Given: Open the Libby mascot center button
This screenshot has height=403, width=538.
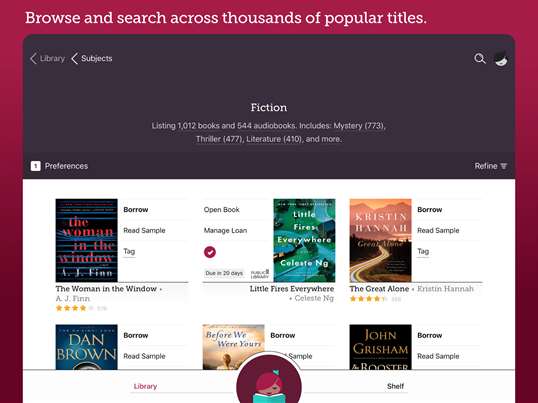Looking at the screenshot, I should click(x=269, y=378).
